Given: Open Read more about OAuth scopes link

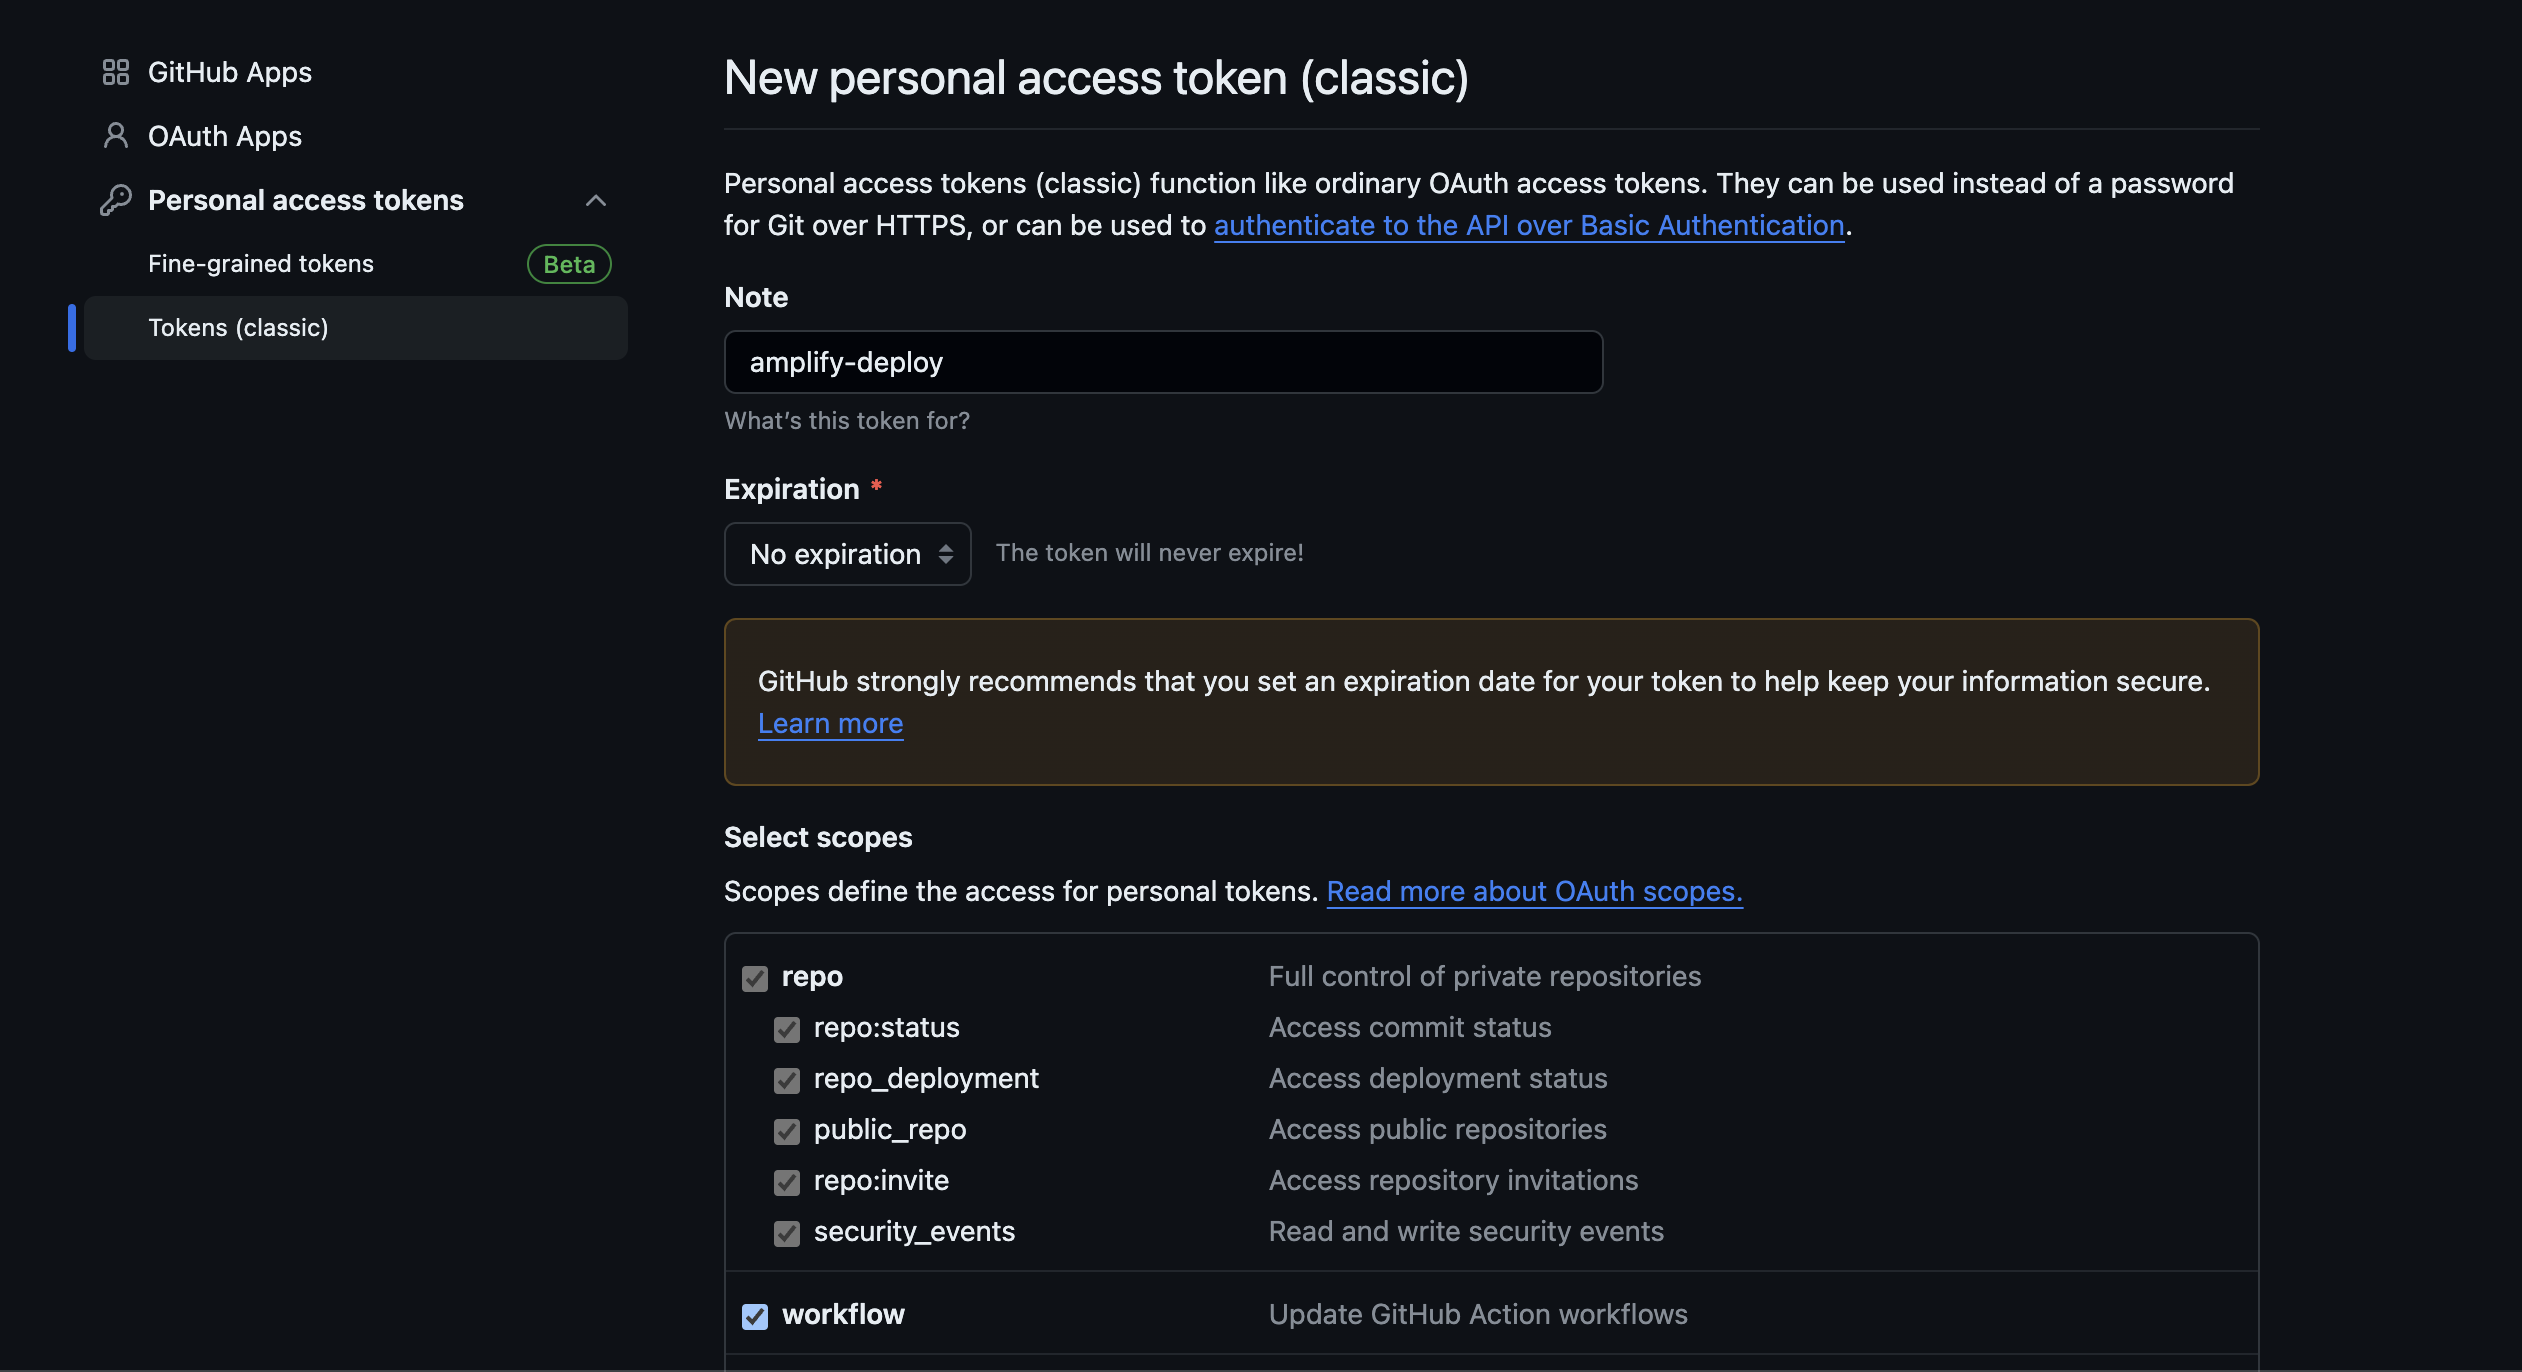Looking at the screenshot, I should pos(1534,891).
